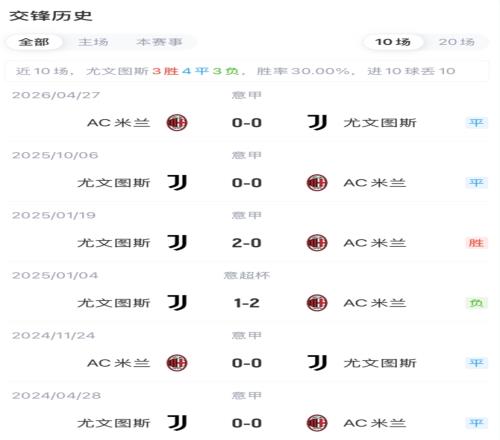Screen dimensions: 500x440
Task: Open the 2-0 score on 2025/01/19
Action: (x=247, y=243)
